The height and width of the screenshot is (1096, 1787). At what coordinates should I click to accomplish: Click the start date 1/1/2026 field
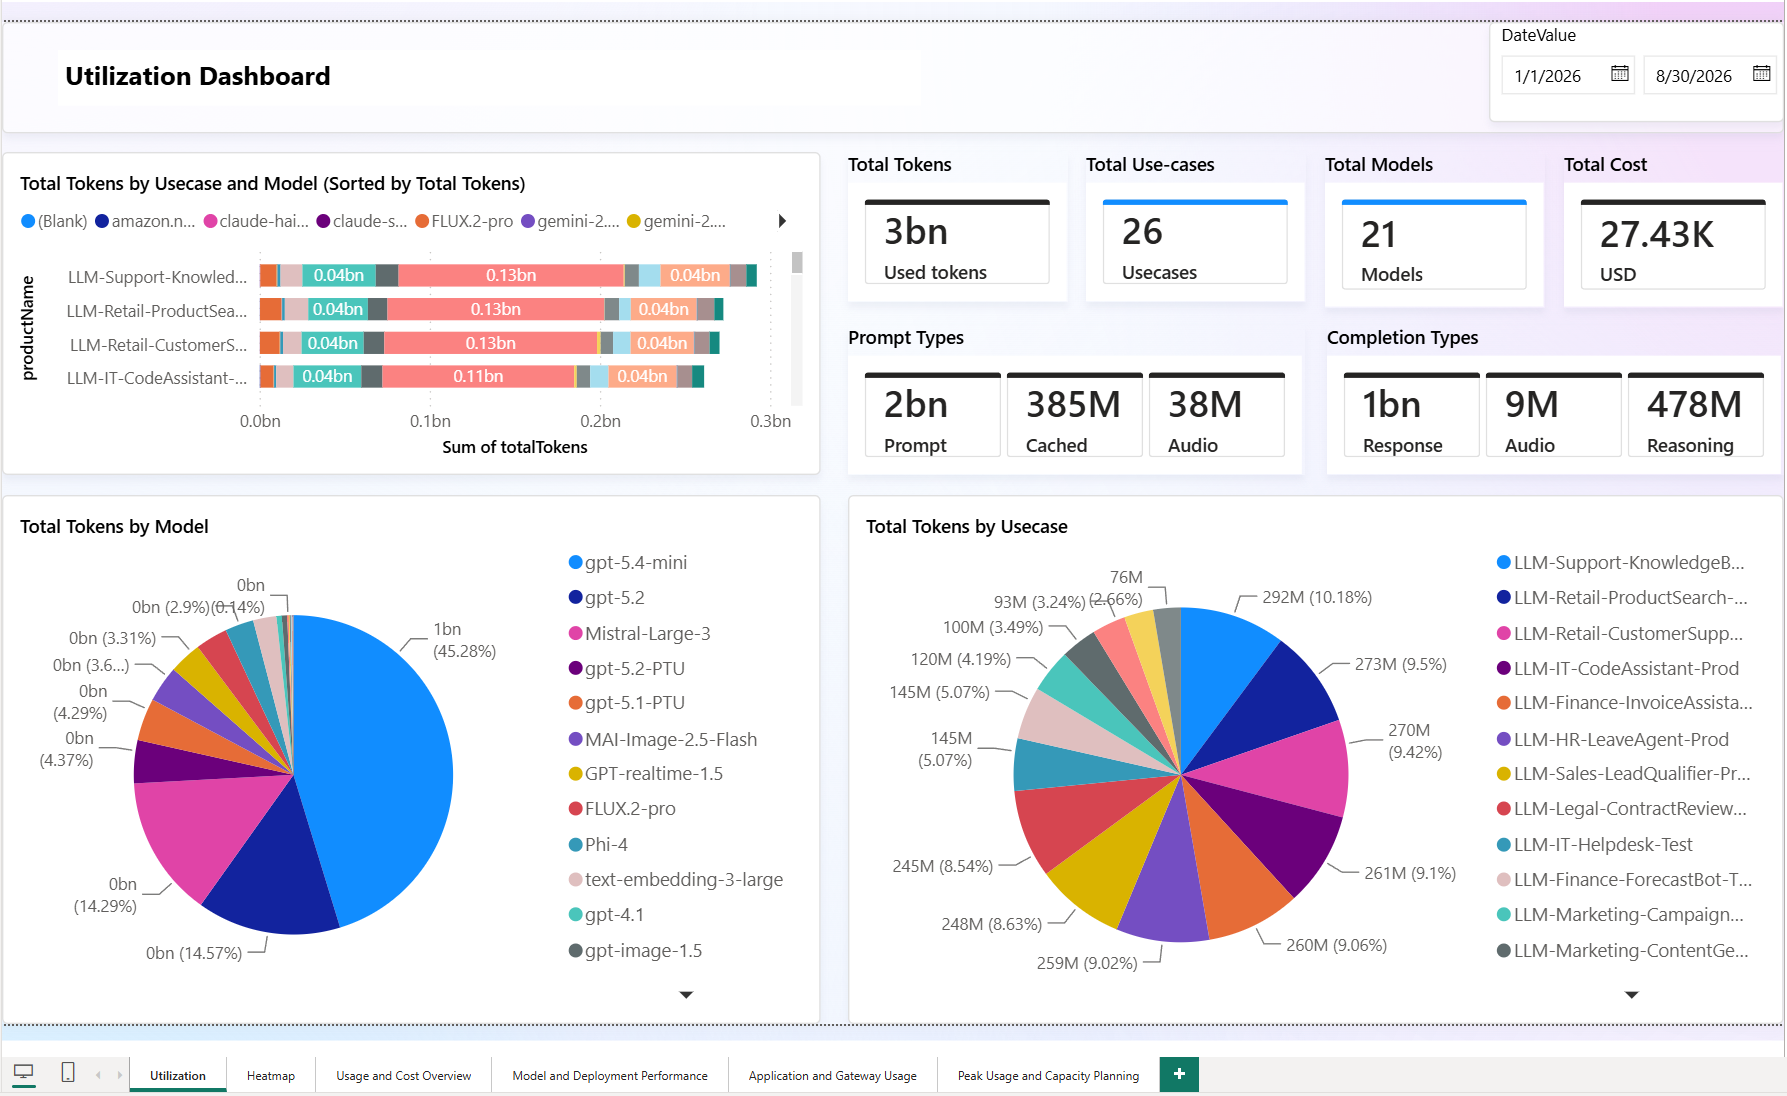pyautogui.click(x=1568, y=76)
